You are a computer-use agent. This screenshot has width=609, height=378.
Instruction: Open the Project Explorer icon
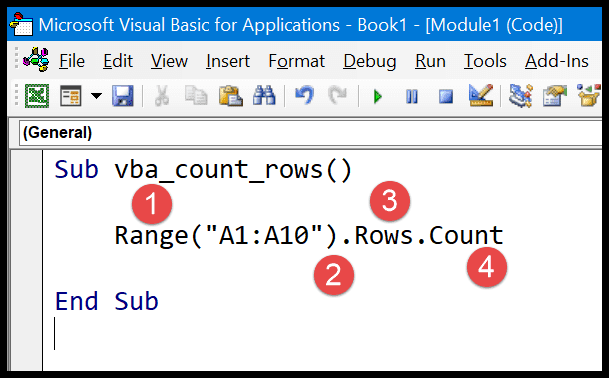[x=520, y=96]
